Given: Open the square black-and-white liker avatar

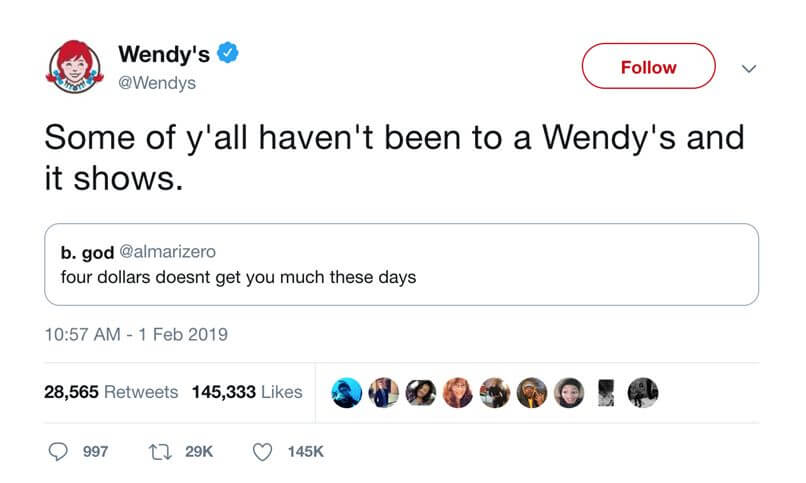Looking at the screenshot, I should pos(607,392).
